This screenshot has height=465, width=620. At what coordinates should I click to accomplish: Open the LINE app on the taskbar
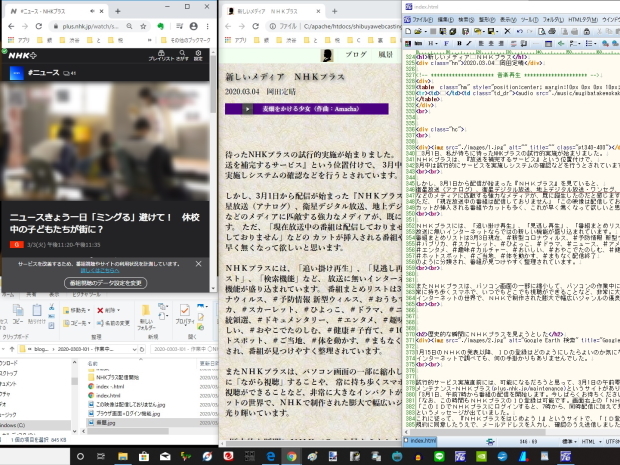click(439, 456)
